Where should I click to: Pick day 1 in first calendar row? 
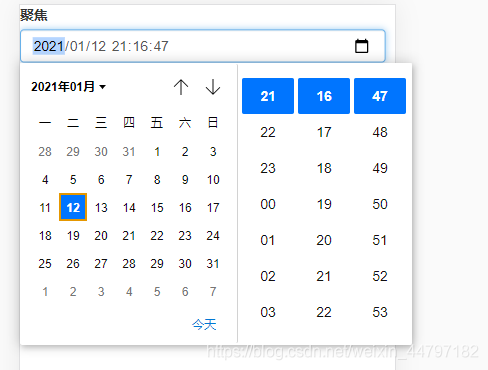157,151
